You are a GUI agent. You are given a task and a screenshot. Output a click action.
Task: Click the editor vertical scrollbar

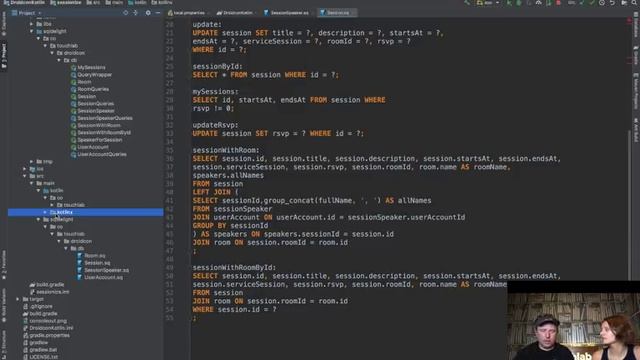pos(629,204)
